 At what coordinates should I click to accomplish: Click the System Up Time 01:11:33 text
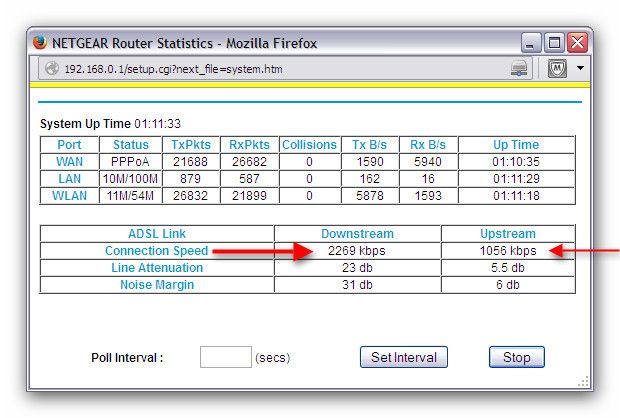click(x=110, y=124)
